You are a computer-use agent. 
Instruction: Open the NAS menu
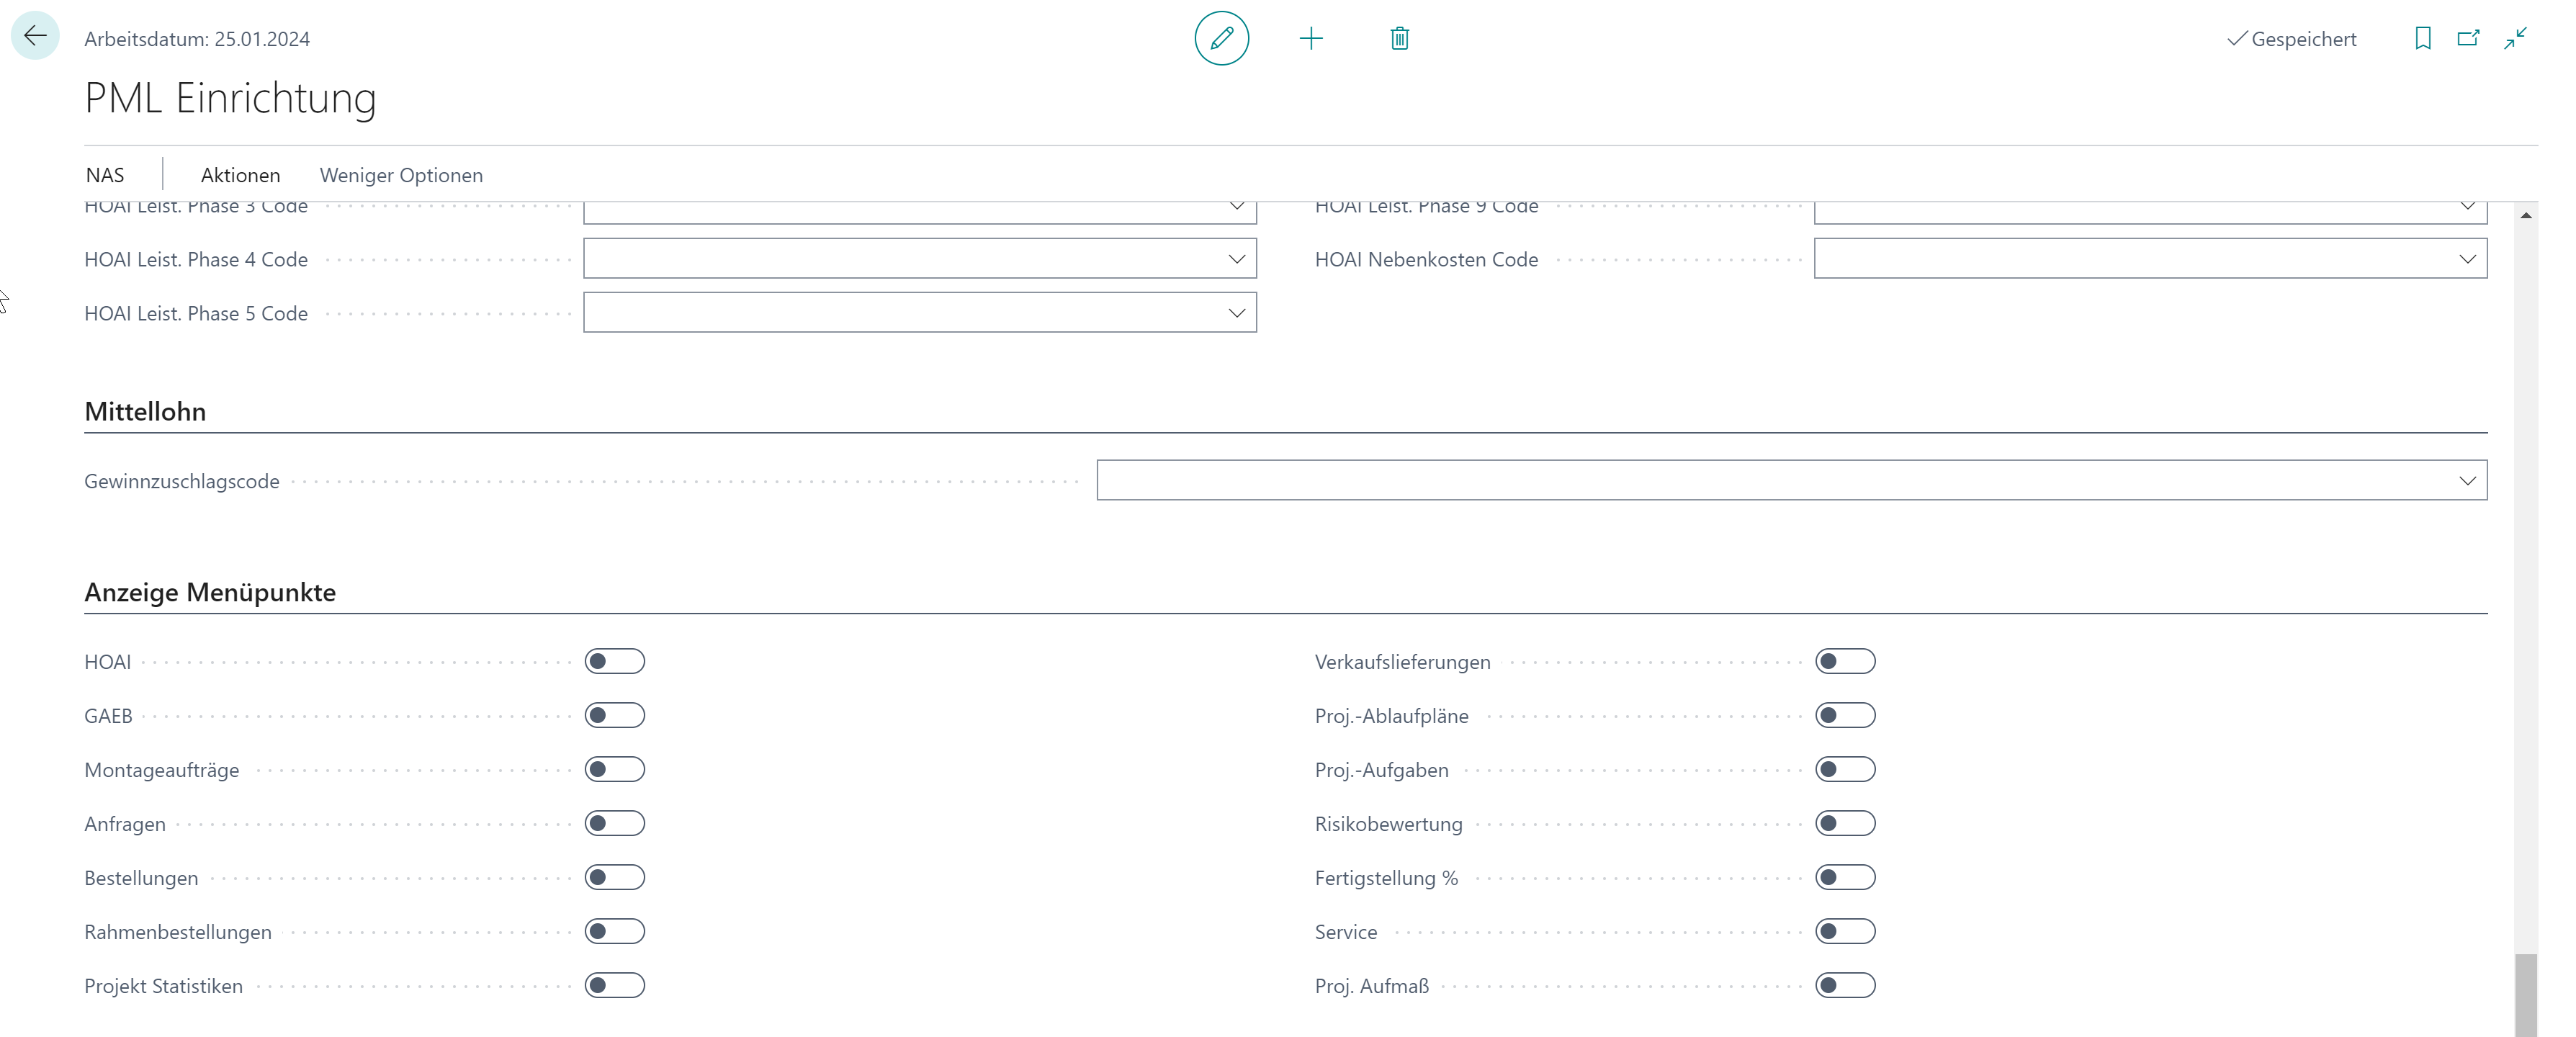[105, 175]
